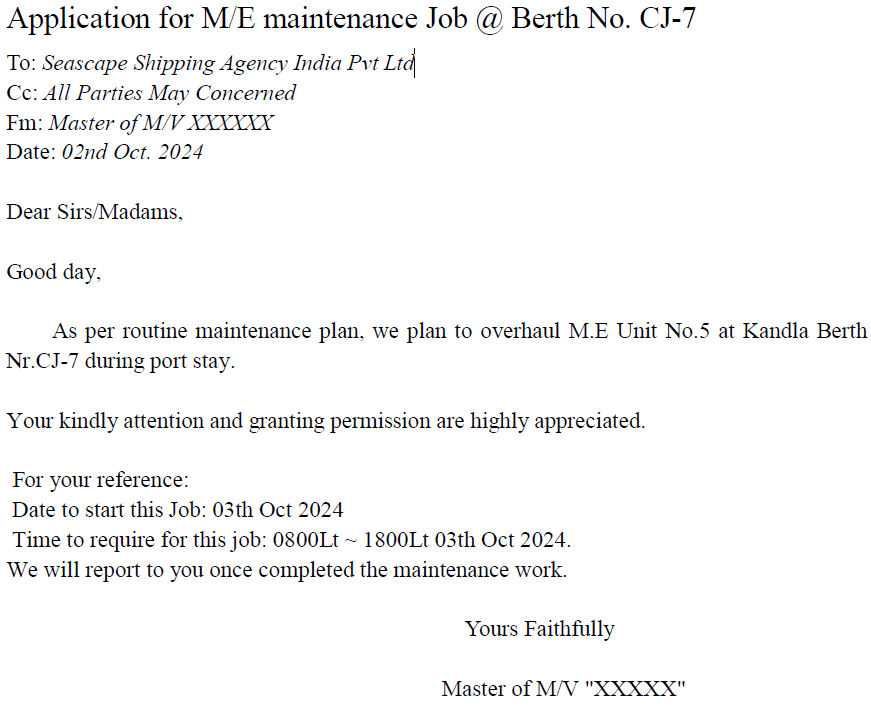Screen dimensions: 871x709
Task: Click the 'Your kindly attention' sentence
Action: click(x=326, y=421)
